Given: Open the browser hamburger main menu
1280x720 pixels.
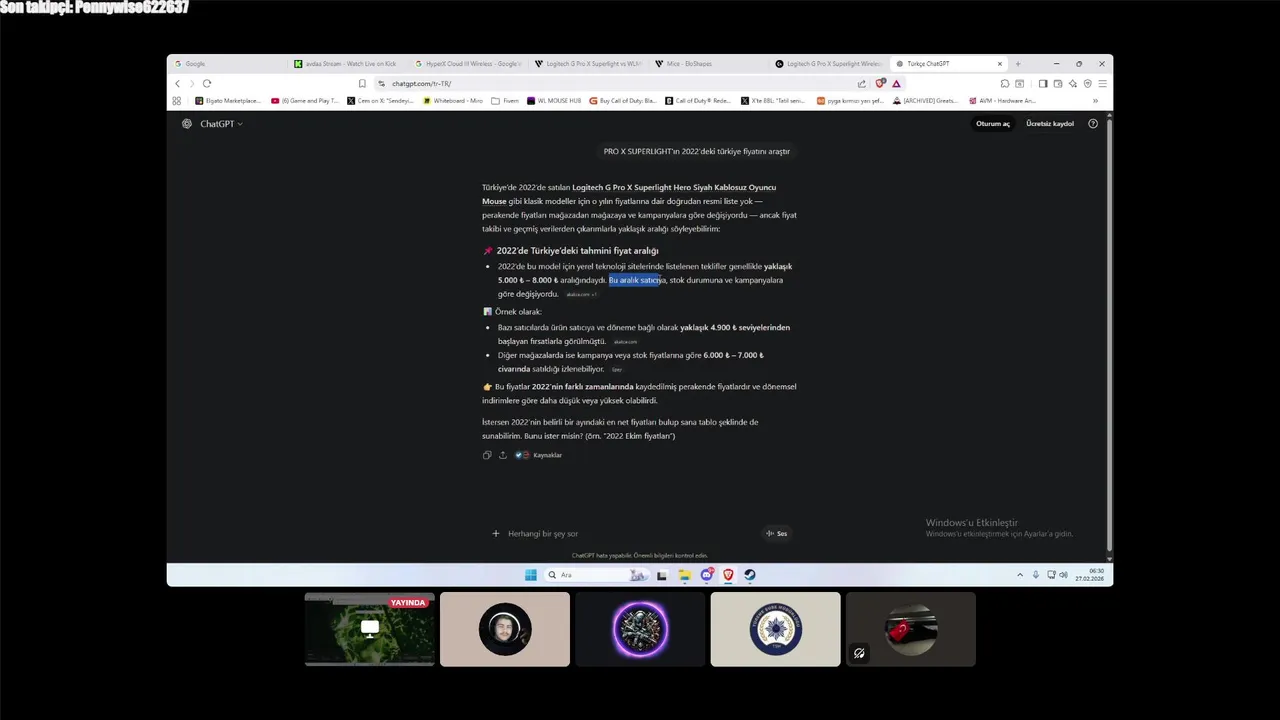Looking at the screenshot, I should pyautogui.click(x=1102, y=84).
